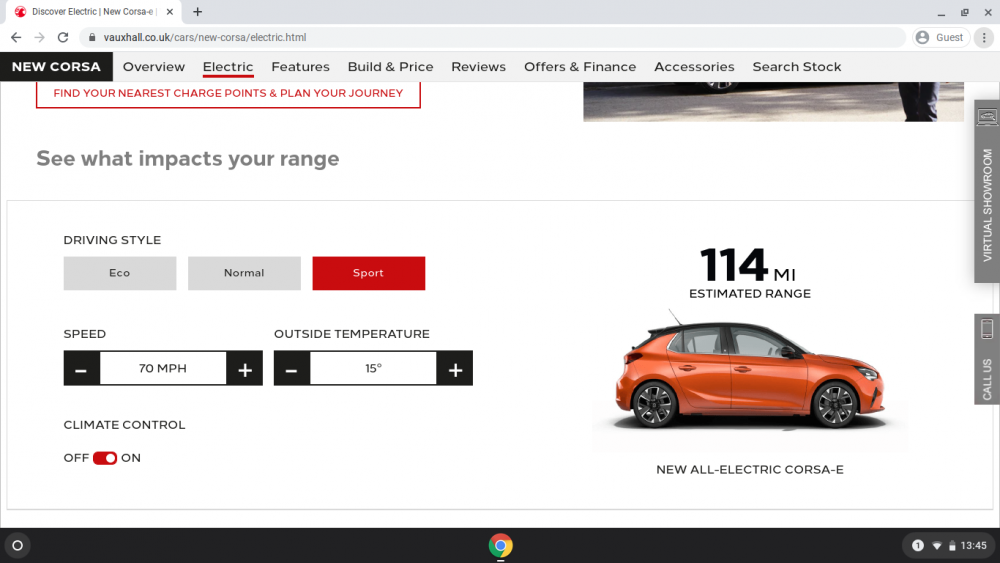Open the Chrome three-dot menu
This screenshot has height=563, width=1000.
tap(984, 38)
